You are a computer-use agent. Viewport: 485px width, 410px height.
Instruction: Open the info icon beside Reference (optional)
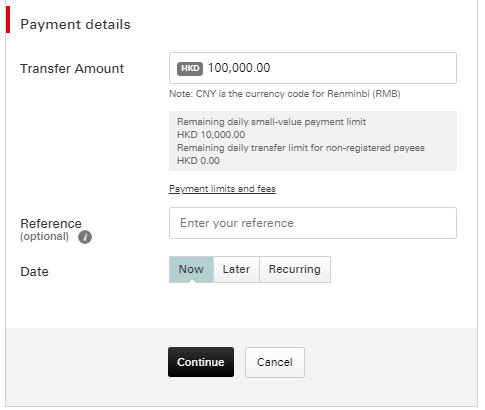(85, 237)
